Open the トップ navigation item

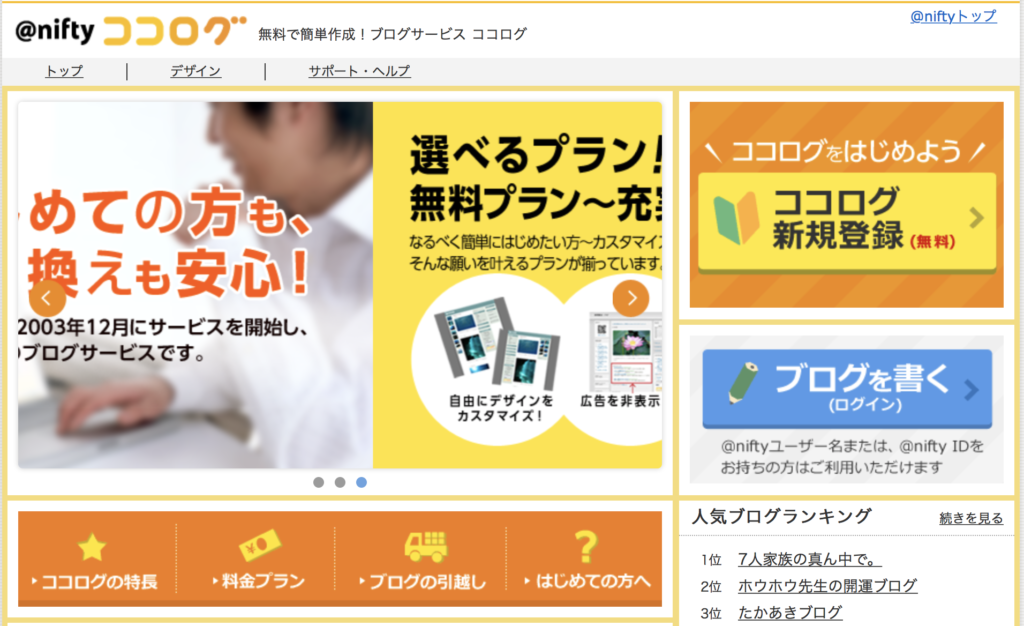tap(64, 70)
